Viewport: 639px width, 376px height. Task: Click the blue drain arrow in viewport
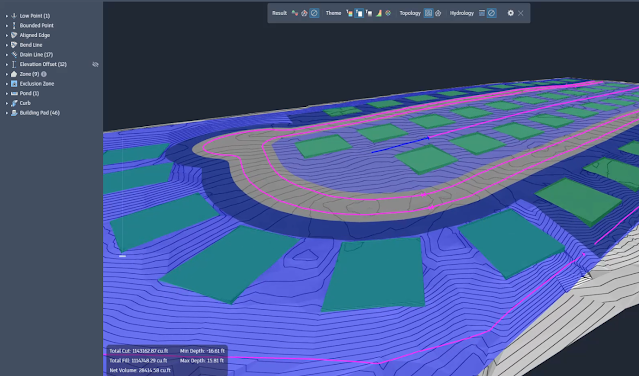point(400,145)
